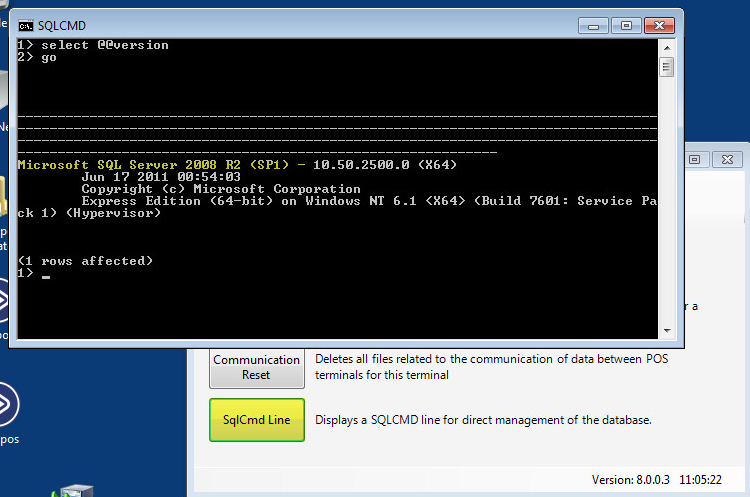The height and width of the screenshot is (497, 750).
Task: Maximize the SQLCMD window
Action: click(x=626, y=25)
